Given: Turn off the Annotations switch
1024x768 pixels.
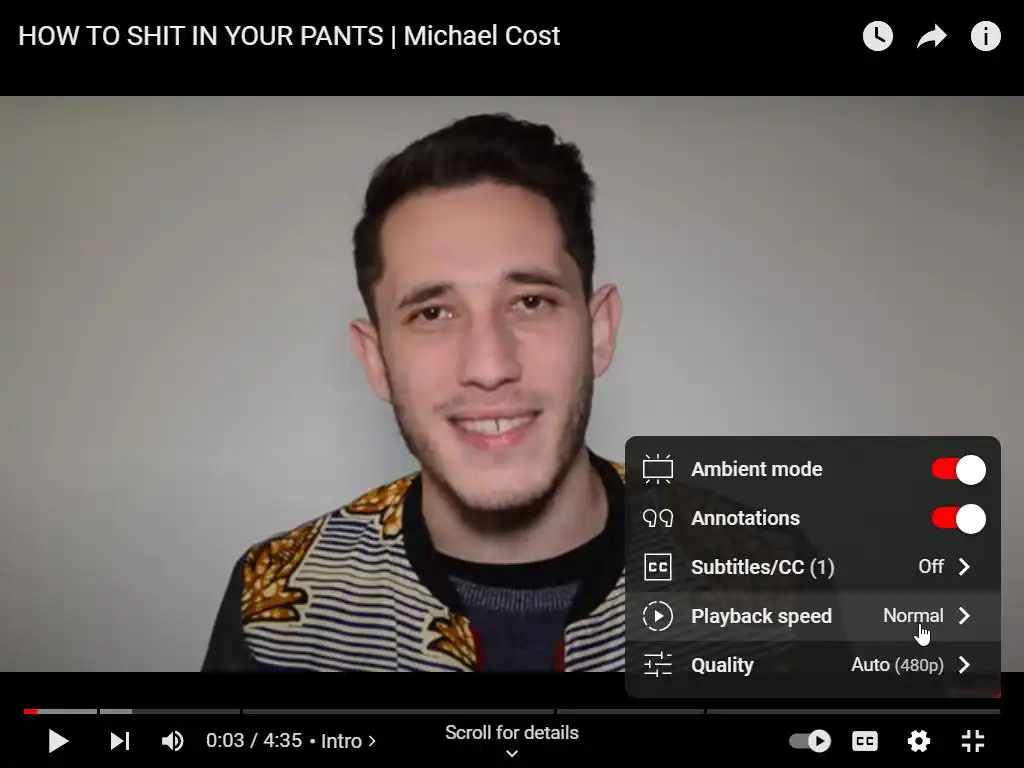Looking at the screenshot, I should click(x=959, y=519).
